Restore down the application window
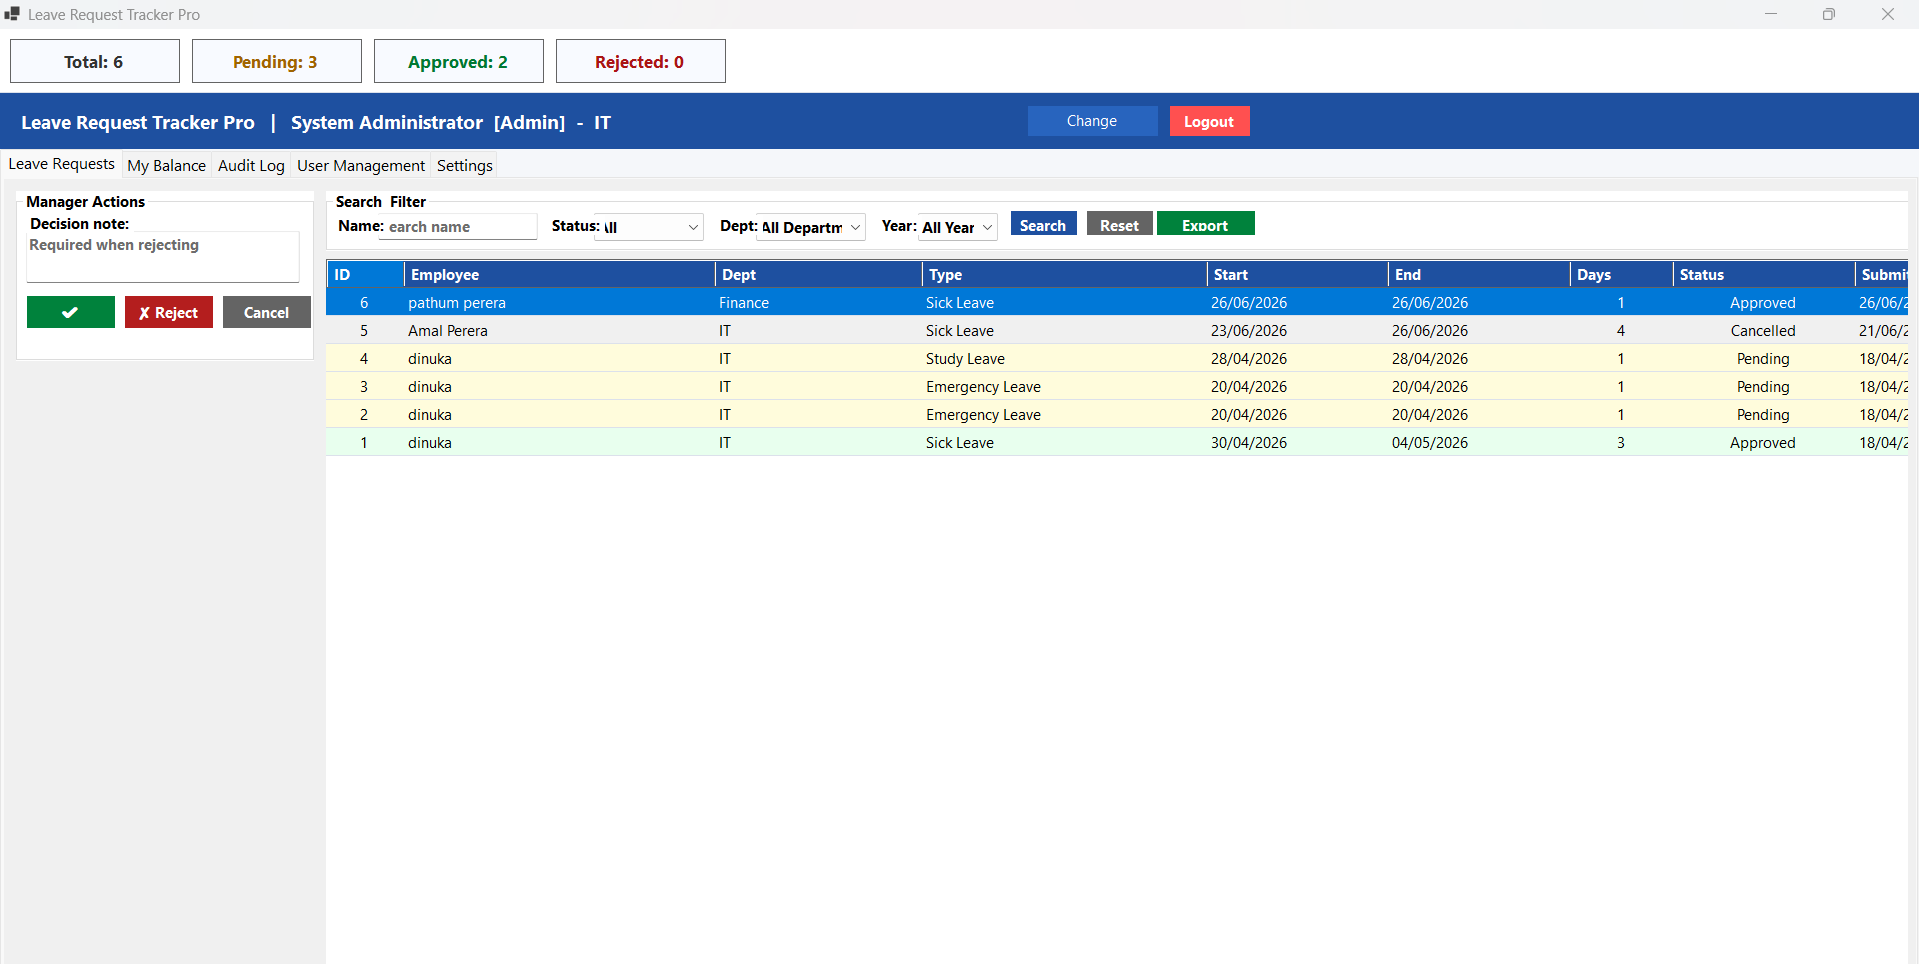The image size is (1919, 964). (x=1829, y=14)
